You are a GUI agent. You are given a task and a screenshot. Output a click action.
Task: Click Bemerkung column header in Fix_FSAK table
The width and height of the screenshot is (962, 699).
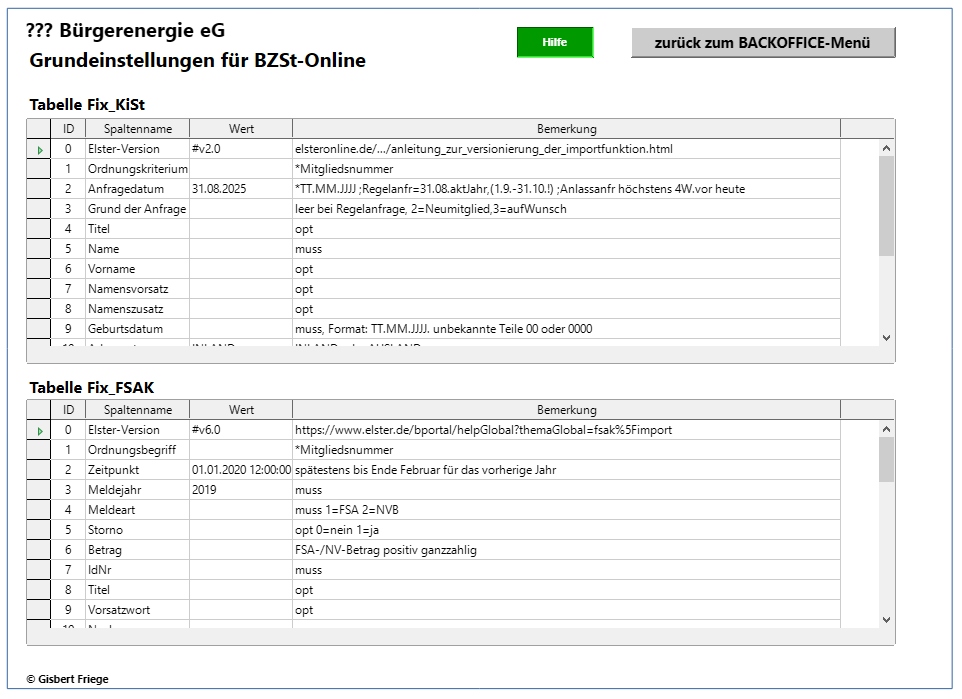pyautogui.click(x=566, y=410)
